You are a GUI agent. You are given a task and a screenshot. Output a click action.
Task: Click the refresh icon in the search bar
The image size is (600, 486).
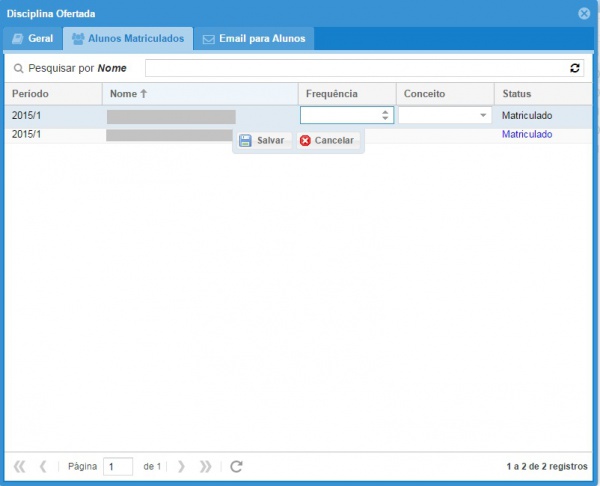click(x=575, y=68)
